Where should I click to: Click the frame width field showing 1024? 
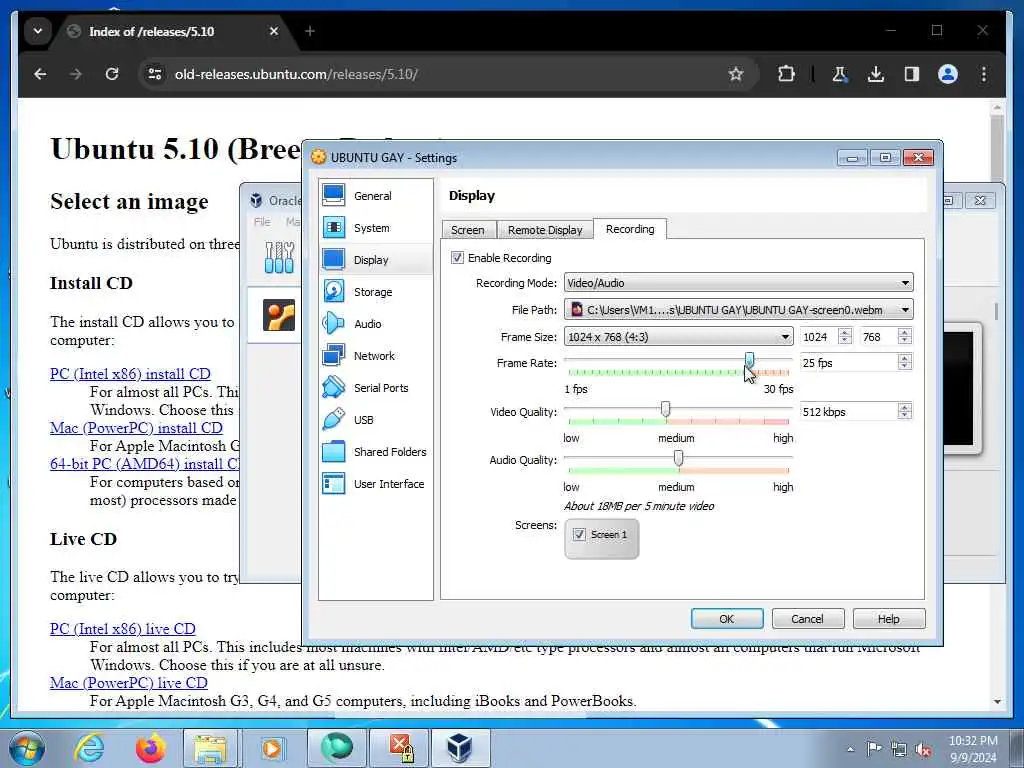pos(820,337)
